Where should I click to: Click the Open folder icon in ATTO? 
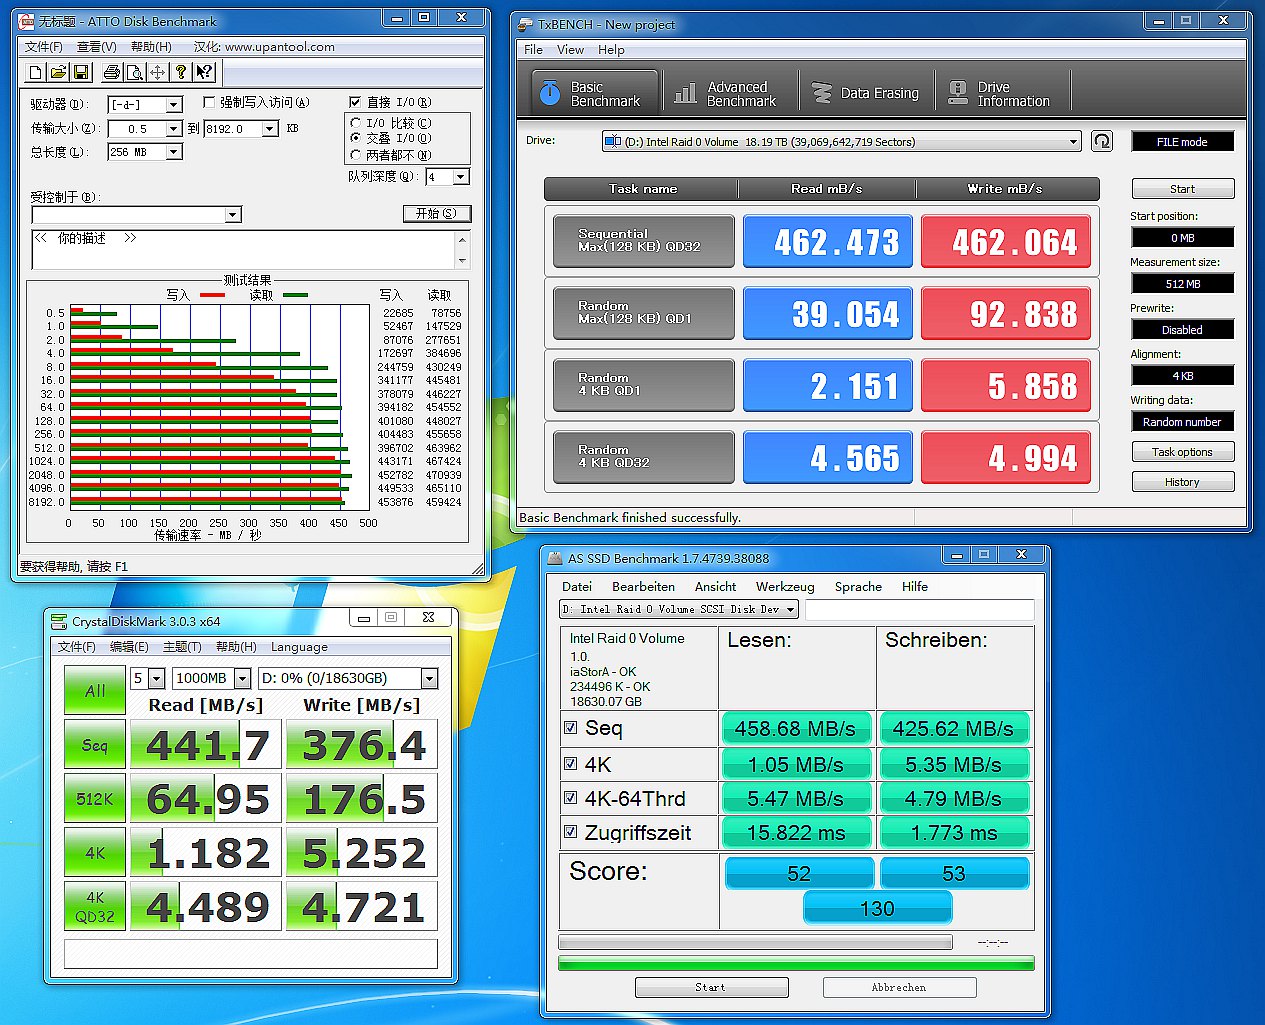pos(58,72)
